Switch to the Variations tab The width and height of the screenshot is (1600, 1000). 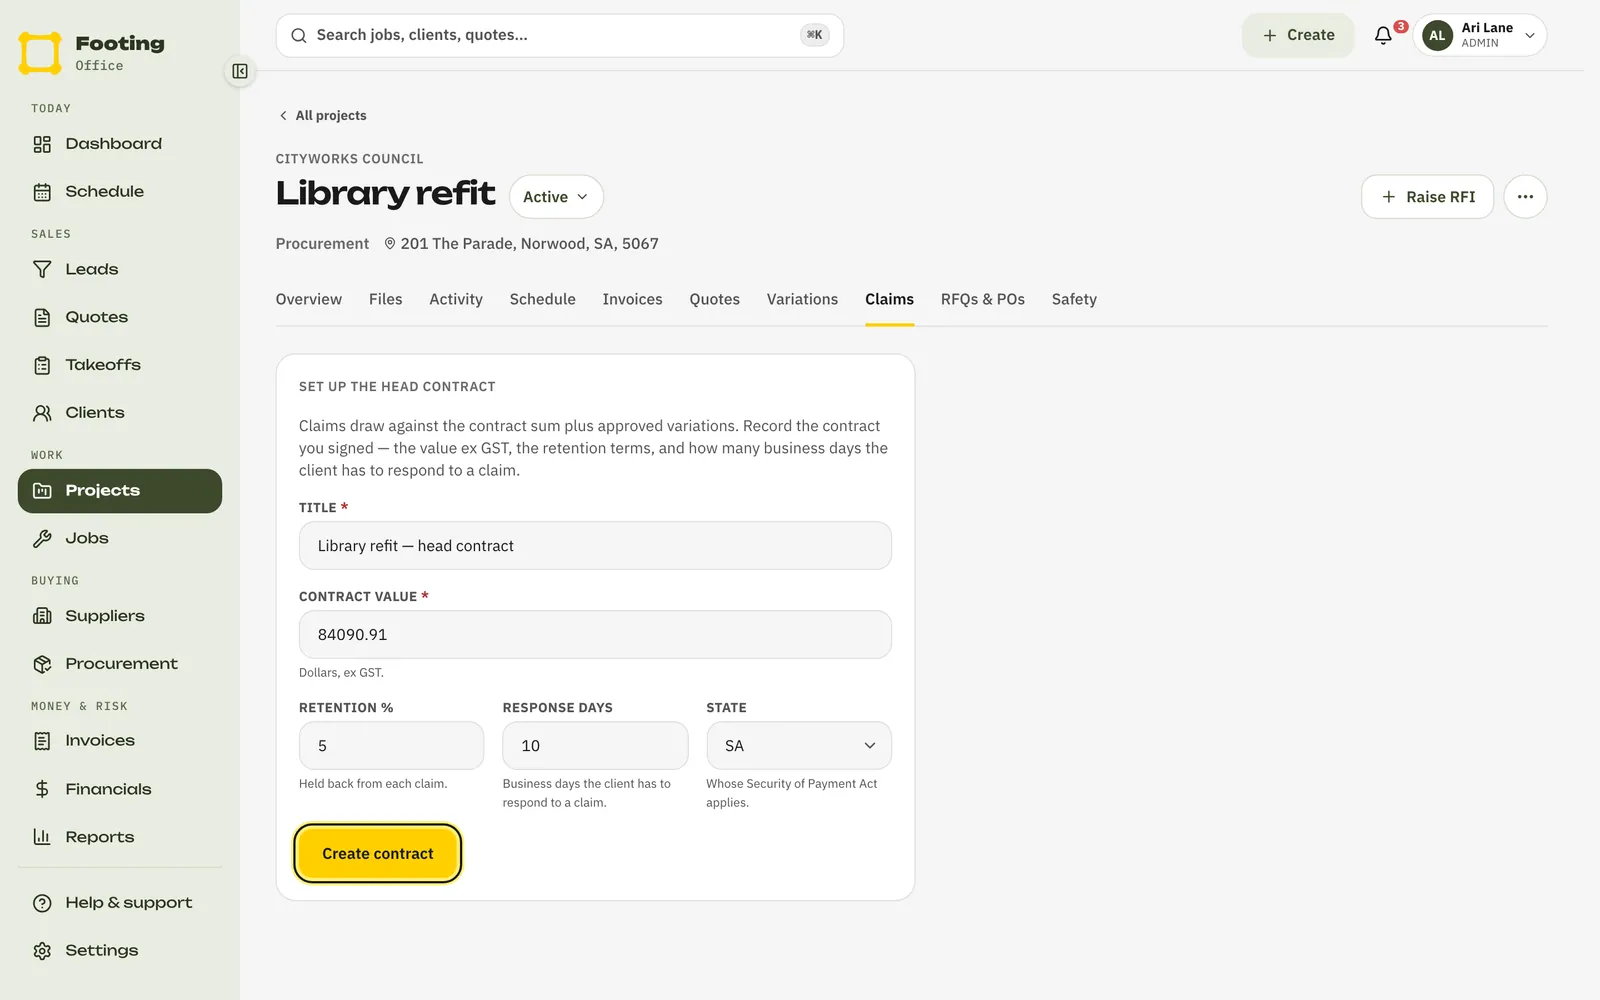click(x=802, y=299)
